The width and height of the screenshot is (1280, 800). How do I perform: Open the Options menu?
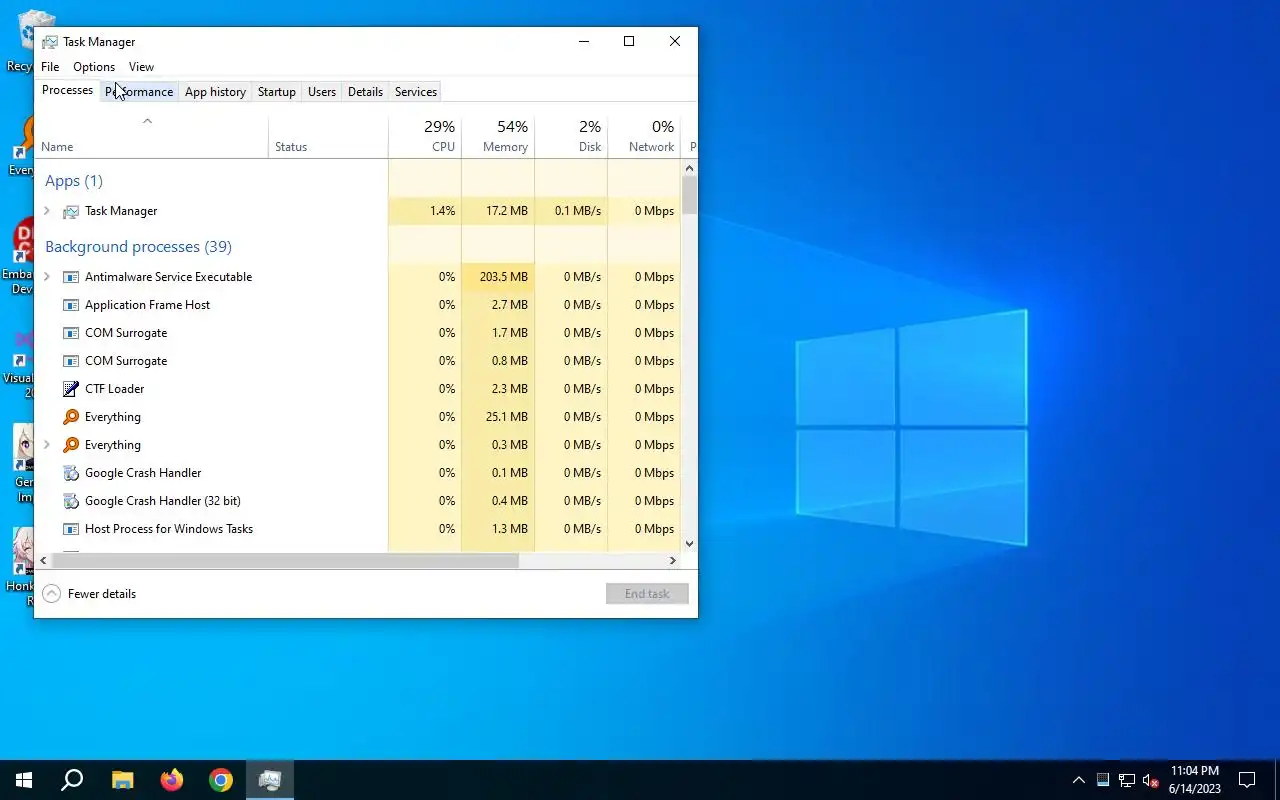94,67
